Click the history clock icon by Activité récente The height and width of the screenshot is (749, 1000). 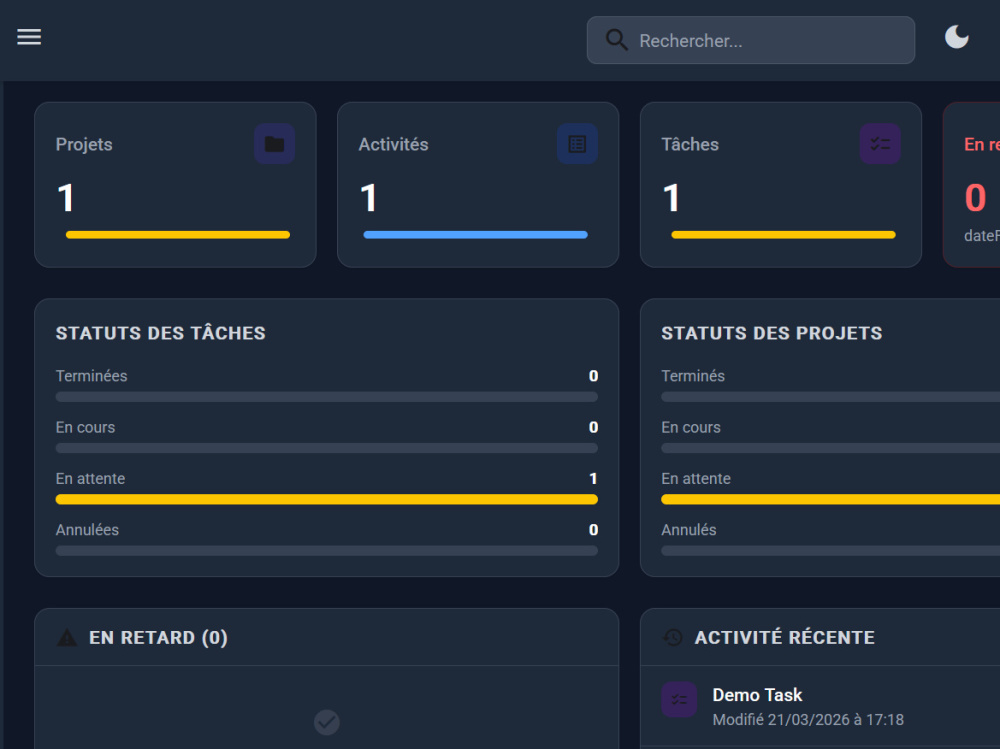[x=673, y=637]
